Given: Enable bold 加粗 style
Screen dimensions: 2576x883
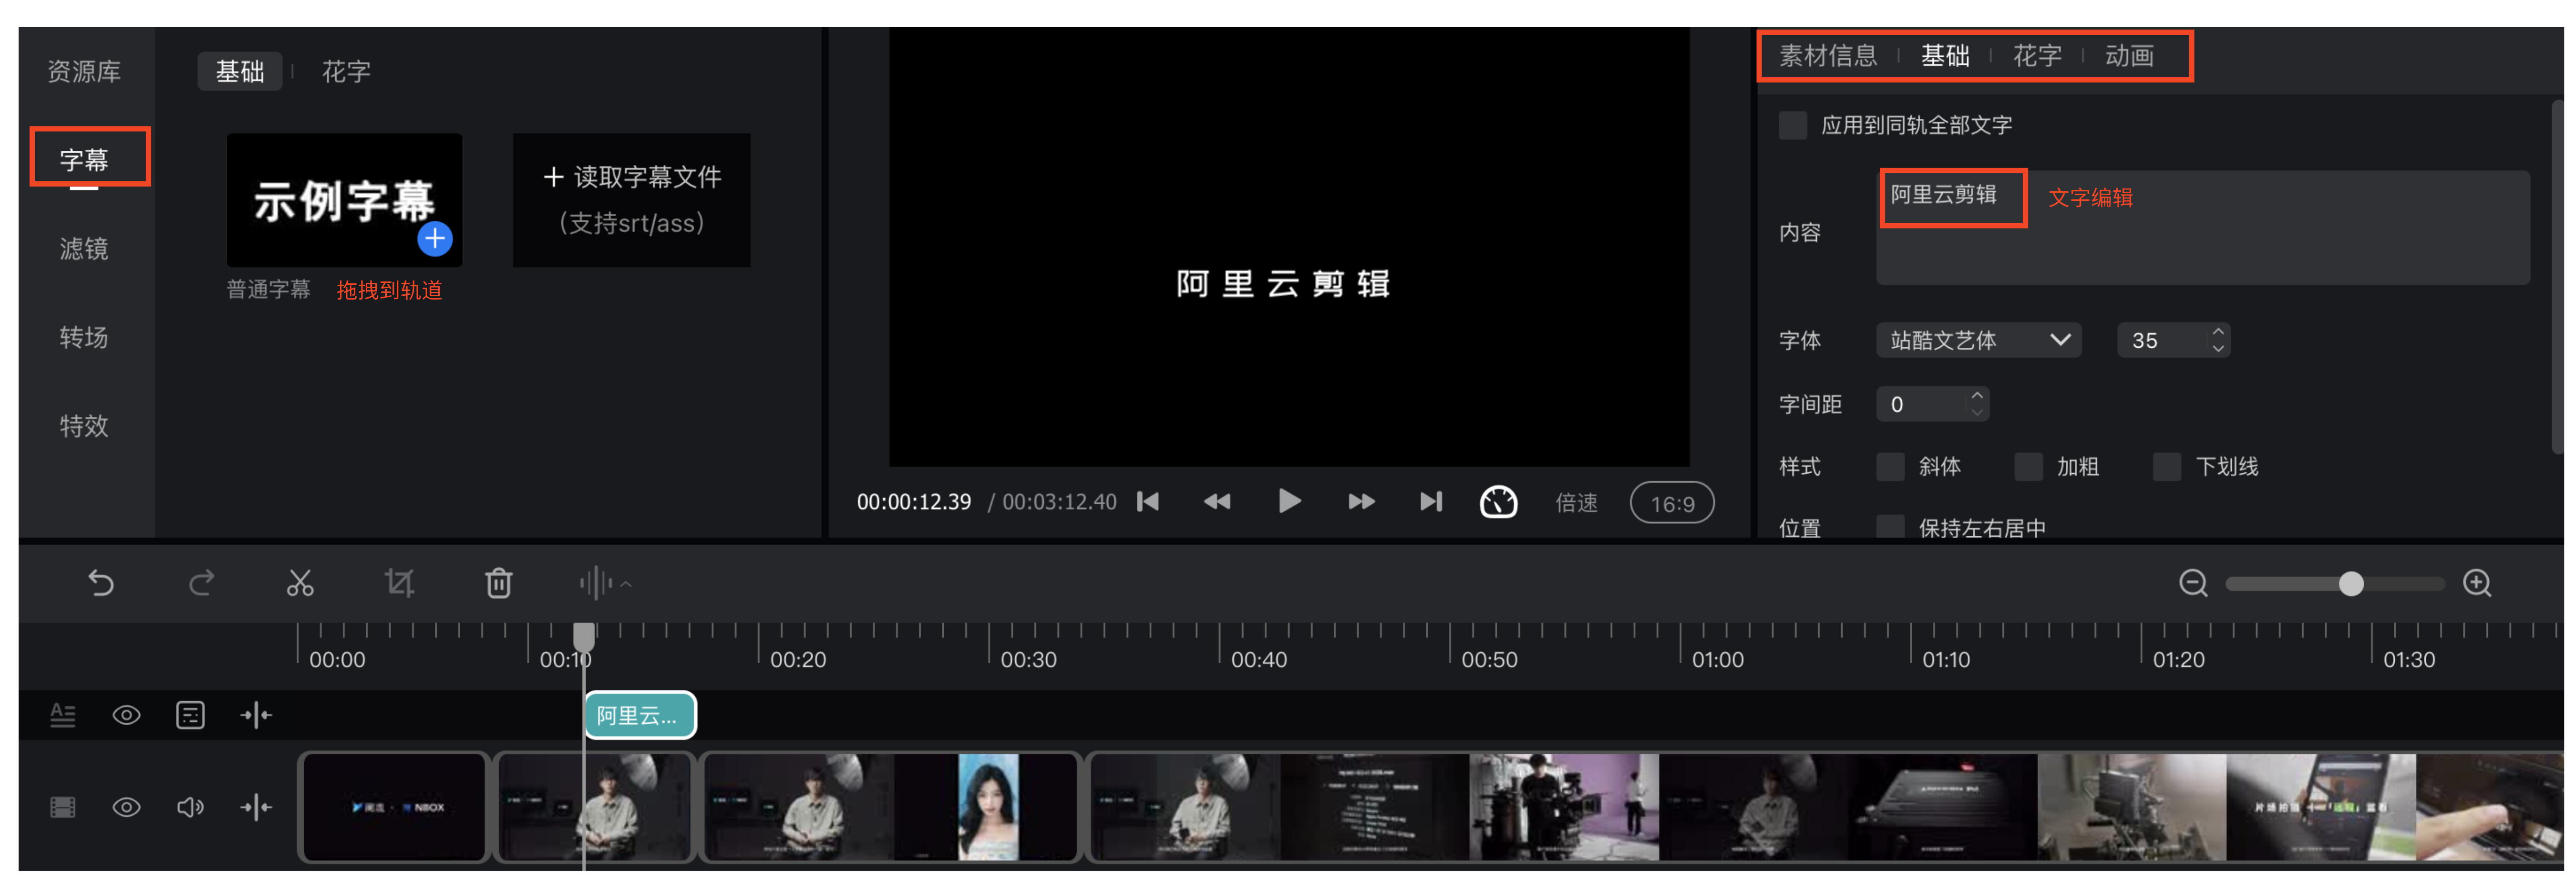Looking at the screenshot, I should point(2028,466).
